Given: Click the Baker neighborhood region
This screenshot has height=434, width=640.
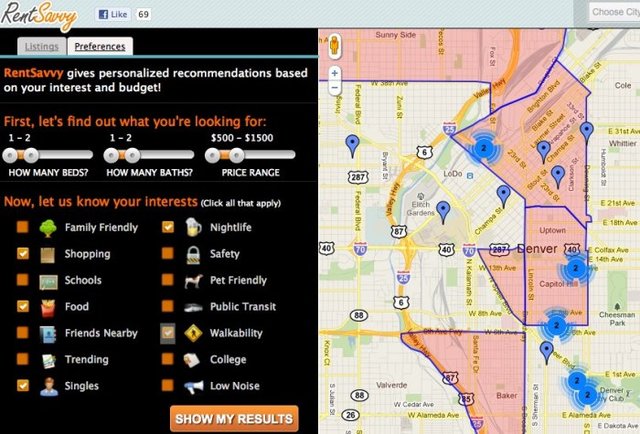Looking at the screenshot, I should [507, 395].
